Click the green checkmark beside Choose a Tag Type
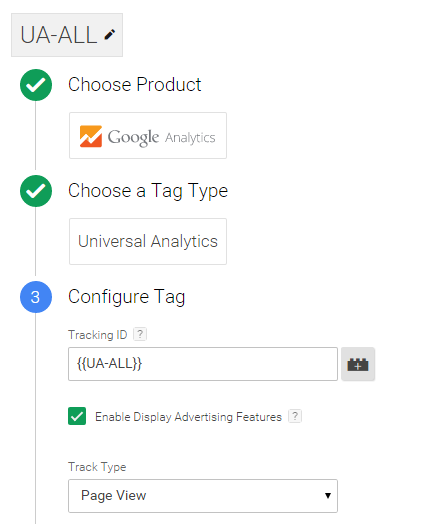 tap(36, 191)
